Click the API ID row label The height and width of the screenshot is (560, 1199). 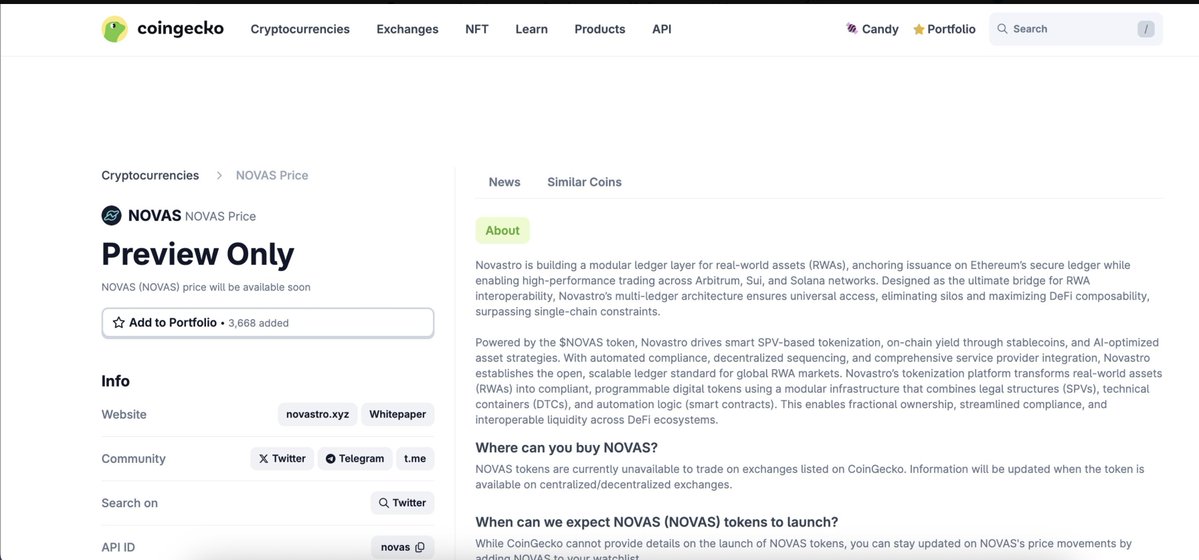pyautogui.click(x=119, y=548)
